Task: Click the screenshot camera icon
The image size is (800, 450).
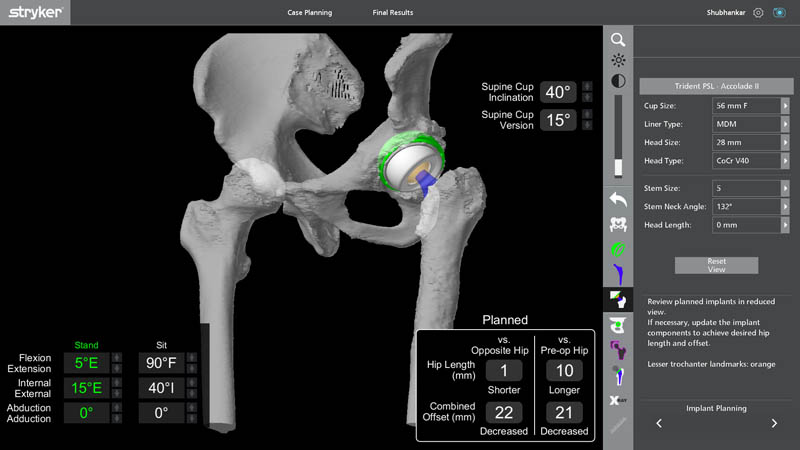Action: 779,13
